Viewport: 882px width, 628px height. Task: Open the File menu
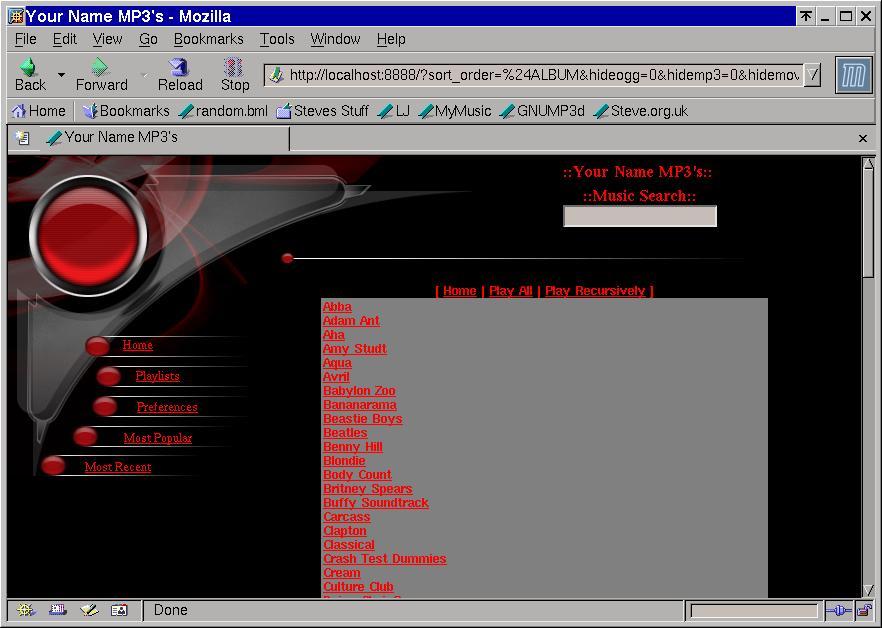(x=25, y=39)
